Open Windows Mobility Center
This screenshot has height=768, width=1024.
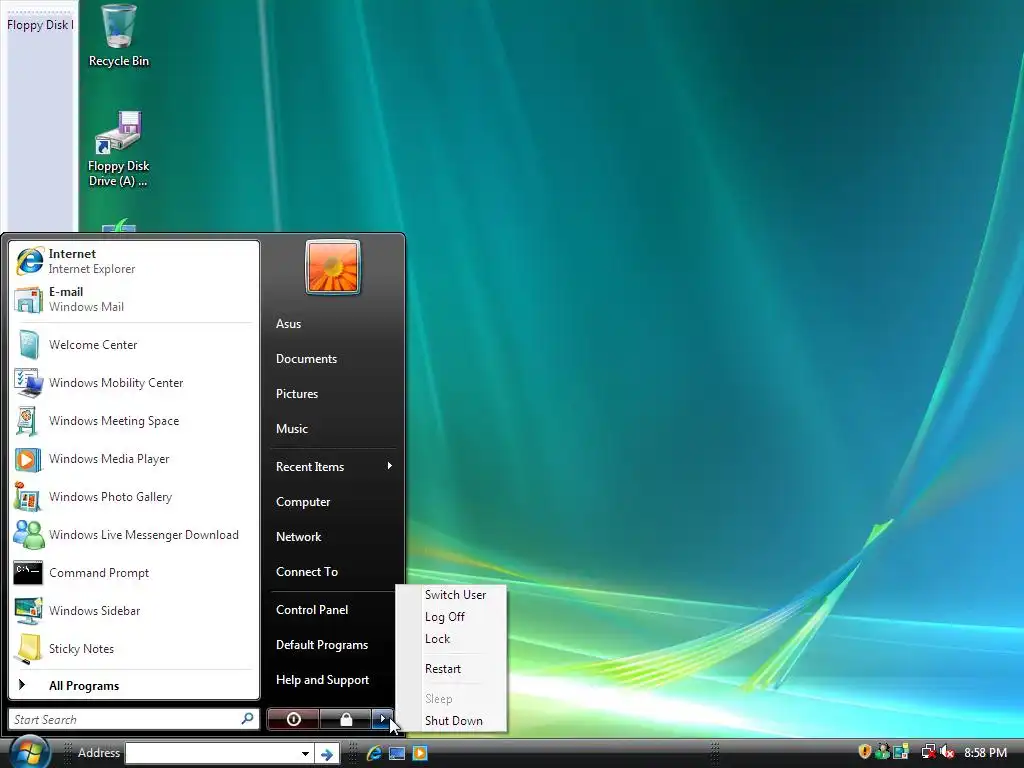pos(133,383)
